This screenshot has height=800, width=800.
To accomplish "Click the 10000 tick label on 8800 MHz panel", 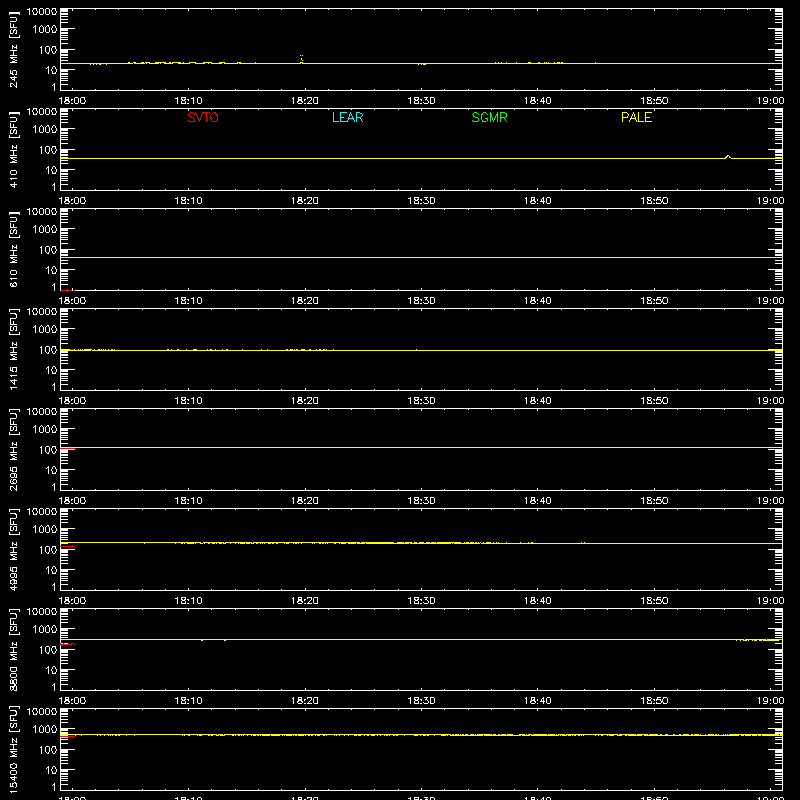I will click(x=42, y=612).
